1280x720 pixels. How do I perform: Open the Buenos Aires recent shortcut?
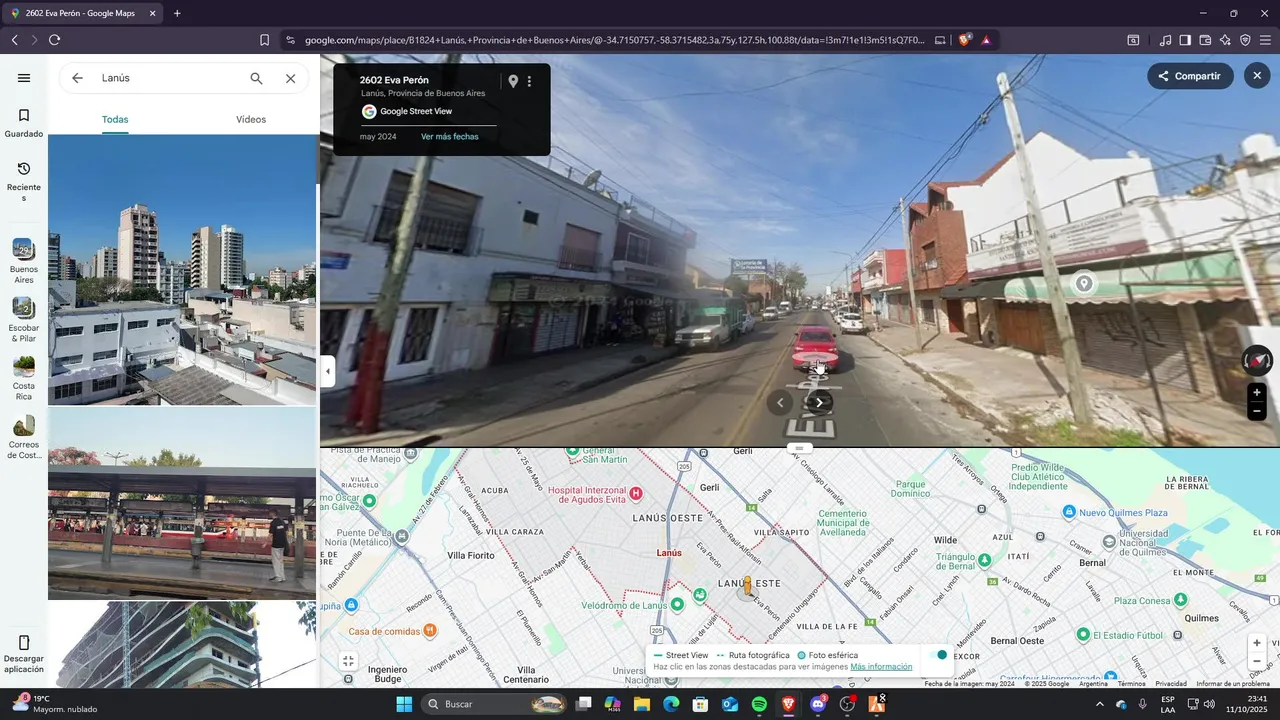point(24,261)
